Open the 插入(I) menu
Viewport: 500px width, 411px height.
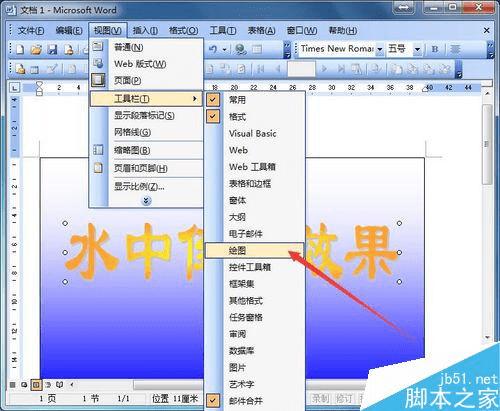pos(145,31)
